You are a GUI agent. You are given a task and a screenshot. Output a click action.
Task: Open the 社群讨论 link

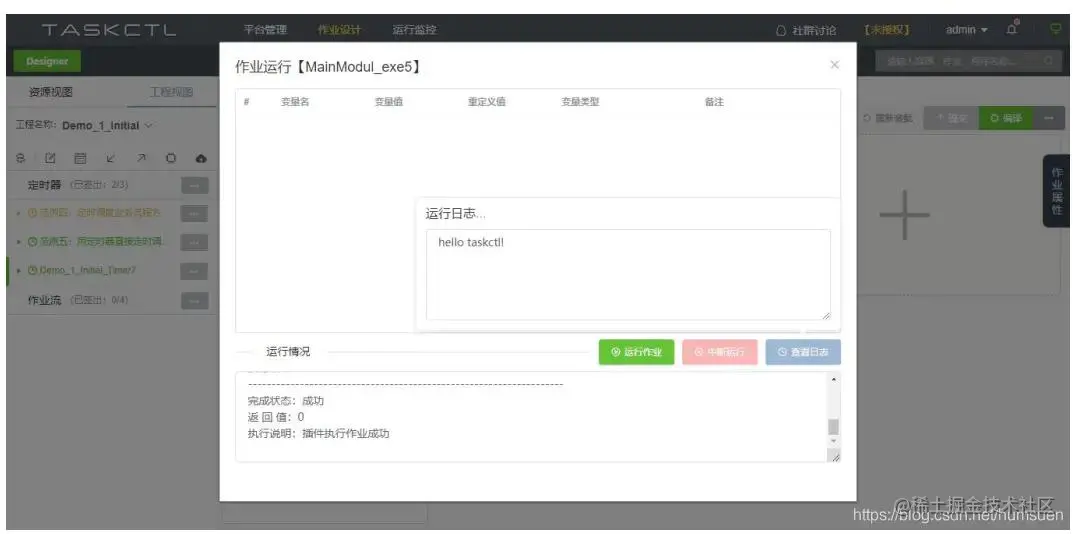tap(805, 30)
